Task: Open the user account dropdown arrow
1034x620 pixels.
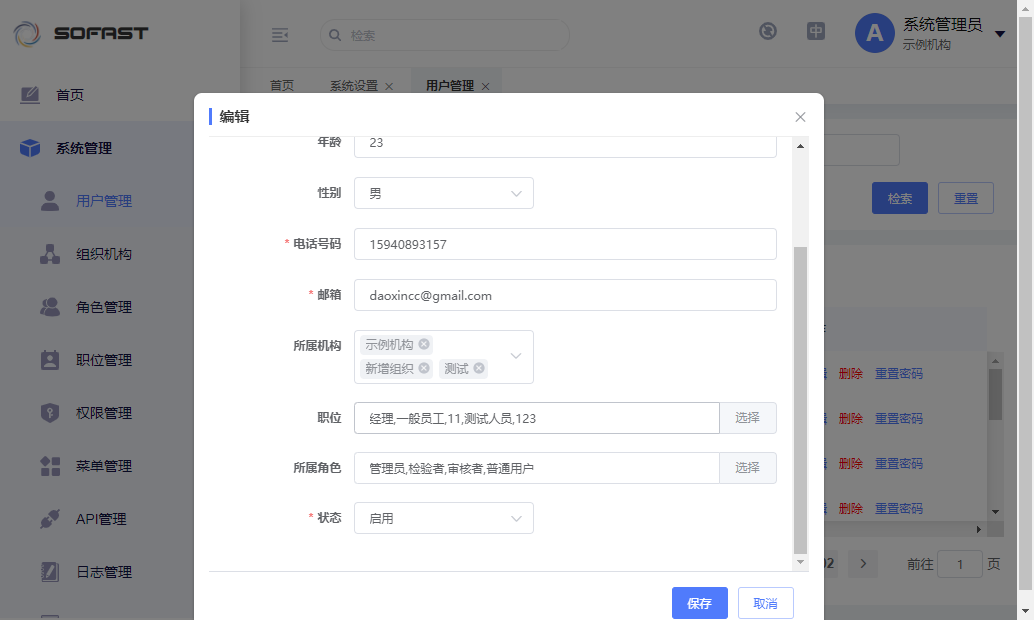Action: [1000, 34]
